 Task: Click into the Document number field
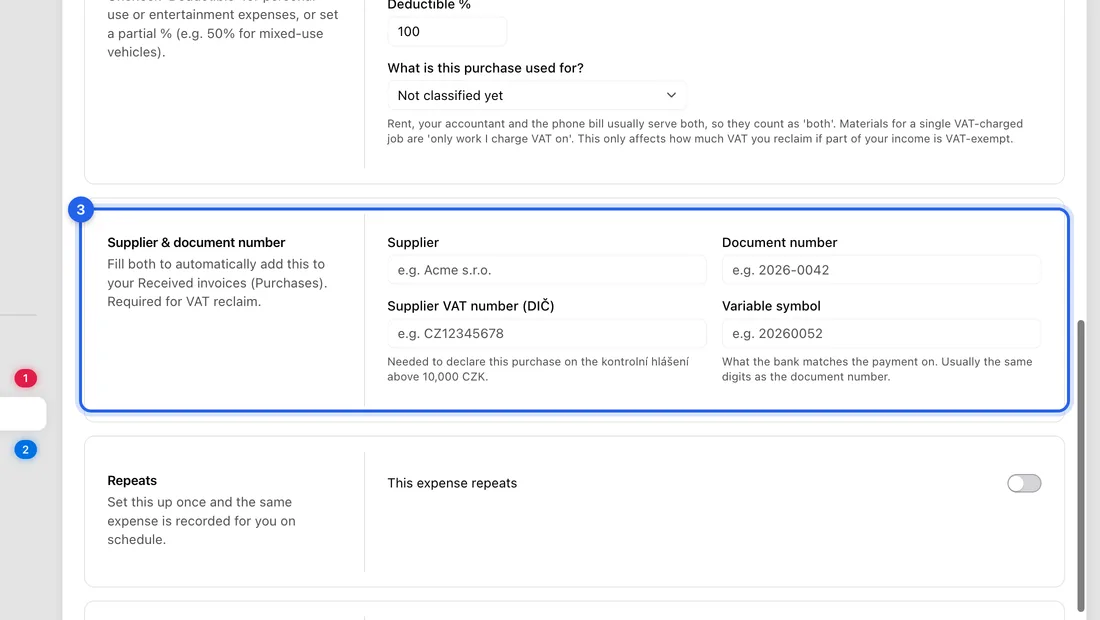[881, 270]
